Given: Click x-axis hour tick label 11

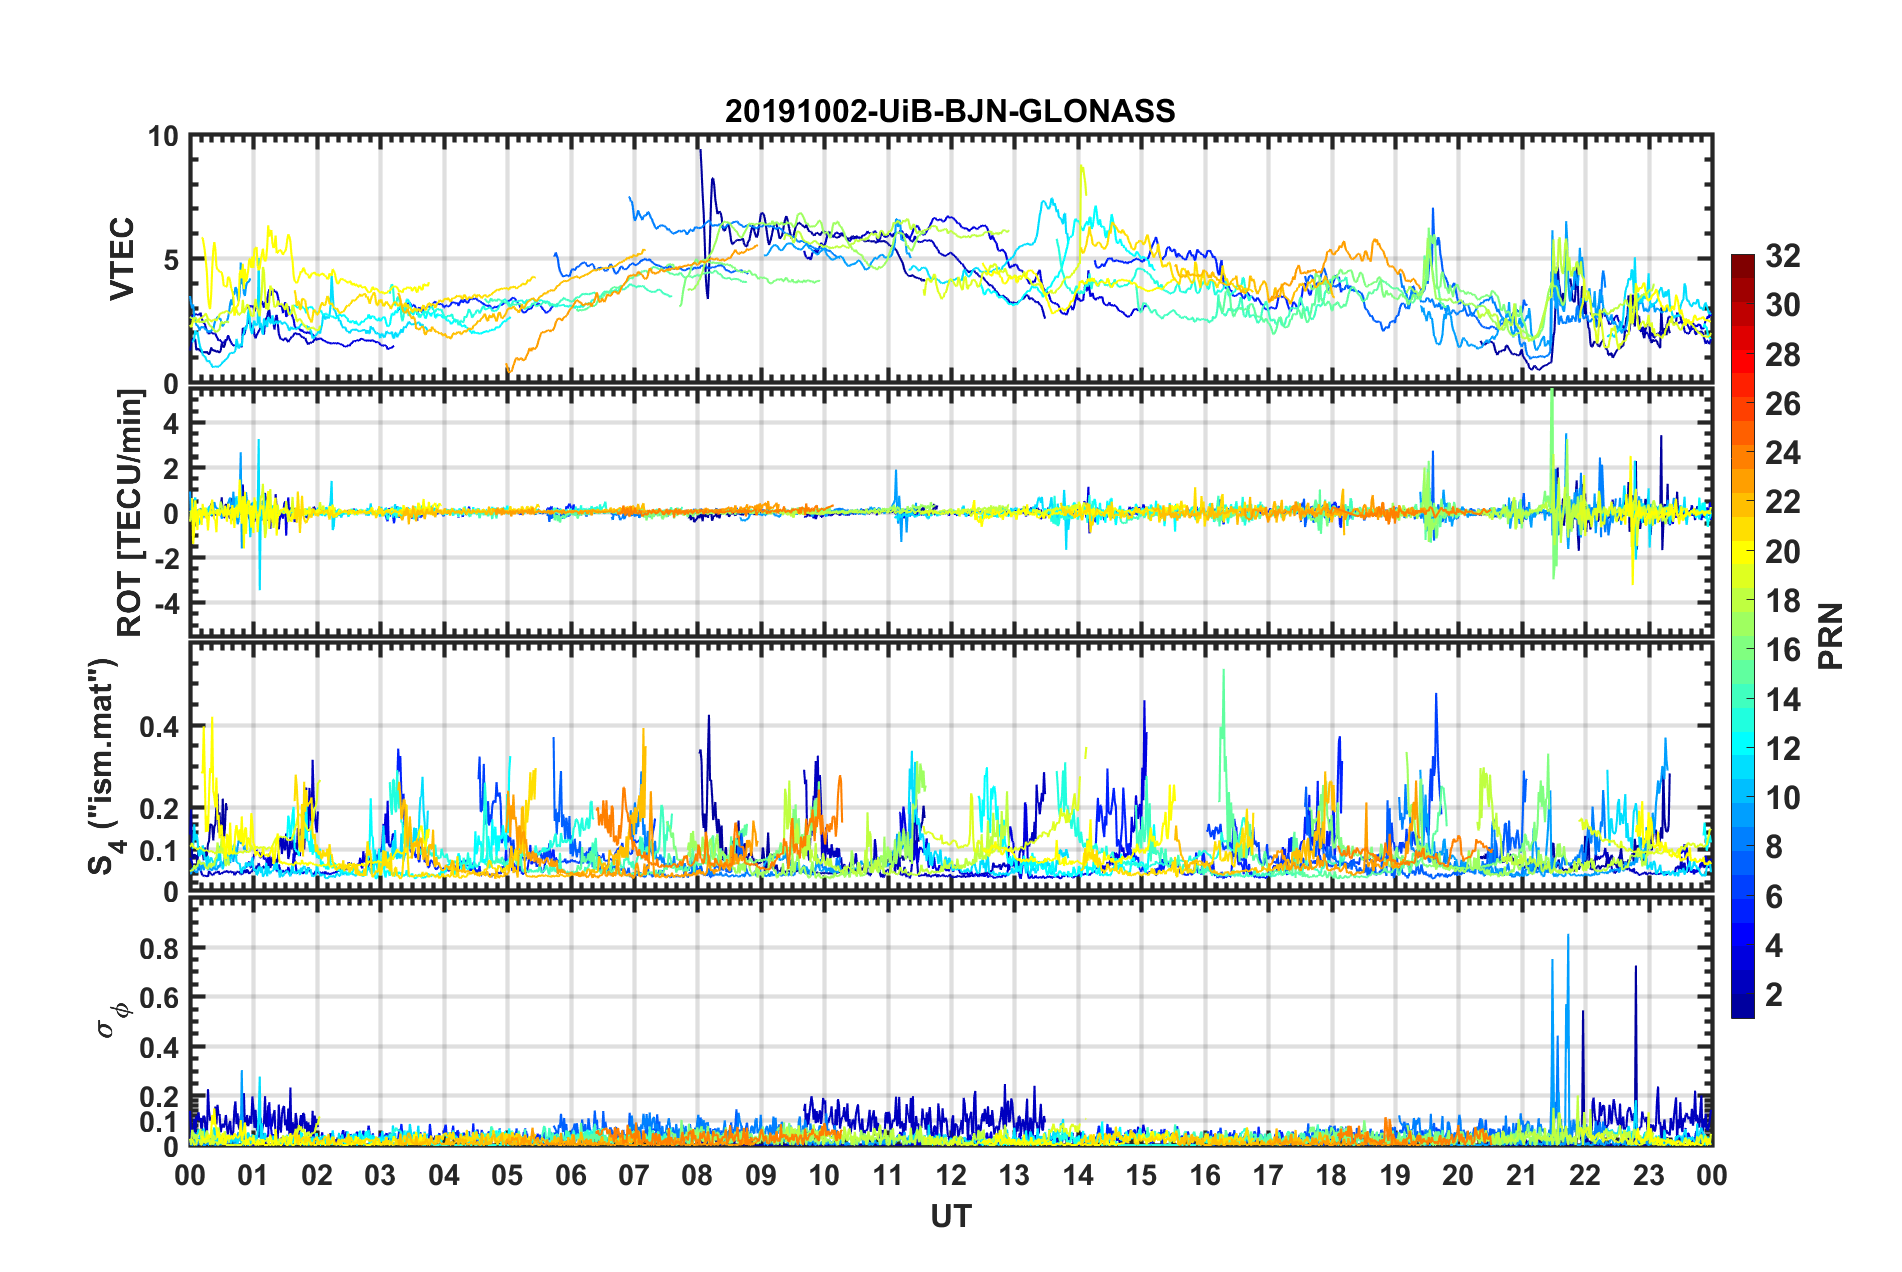Looking at the screenshot, I should coord(888,1175).
